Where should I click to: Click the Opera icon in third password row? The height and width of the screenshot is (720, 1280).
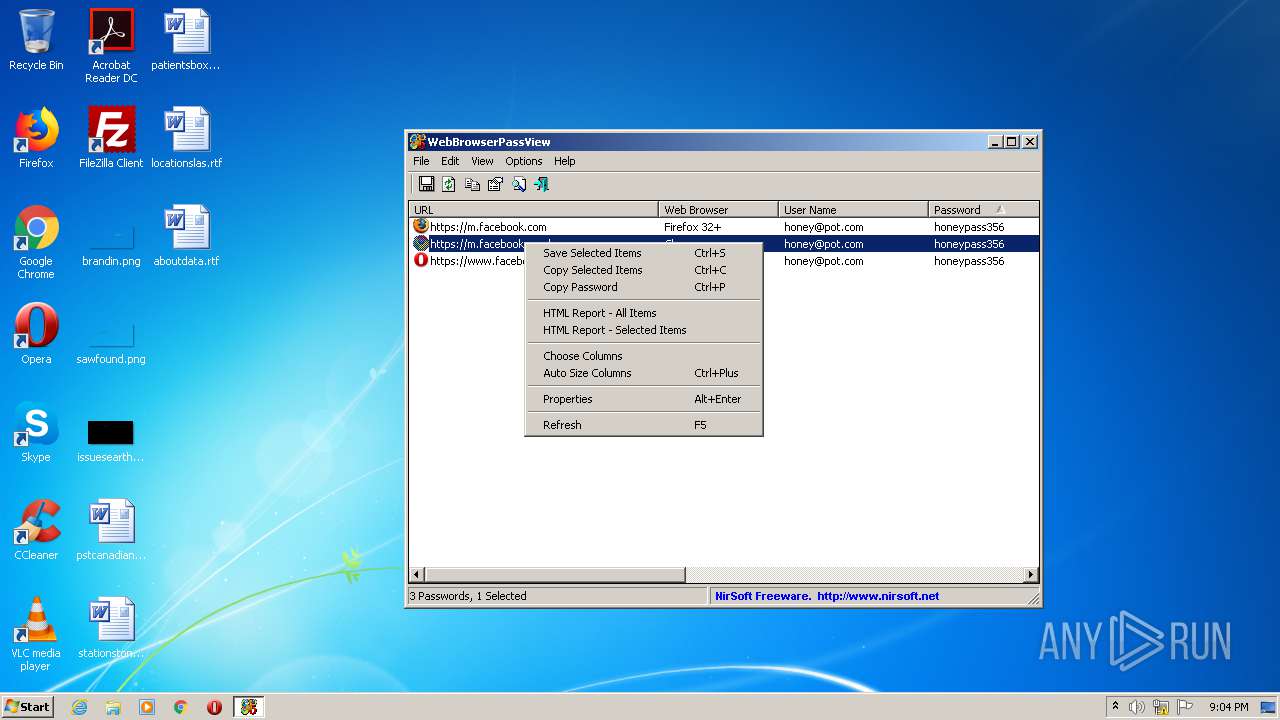tap(421, 260)
